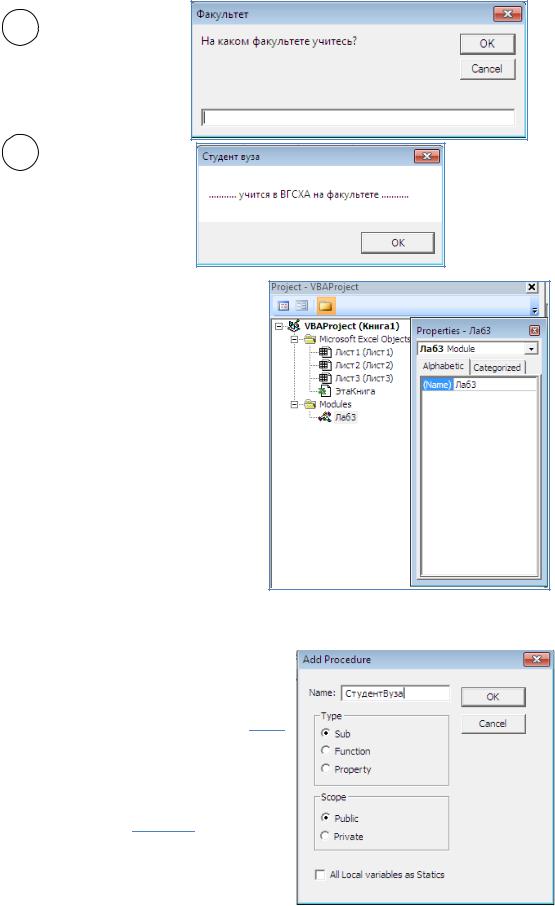Close the Add Procedure dialog
The width and height of the screenshot is (555, 906).
537,659
